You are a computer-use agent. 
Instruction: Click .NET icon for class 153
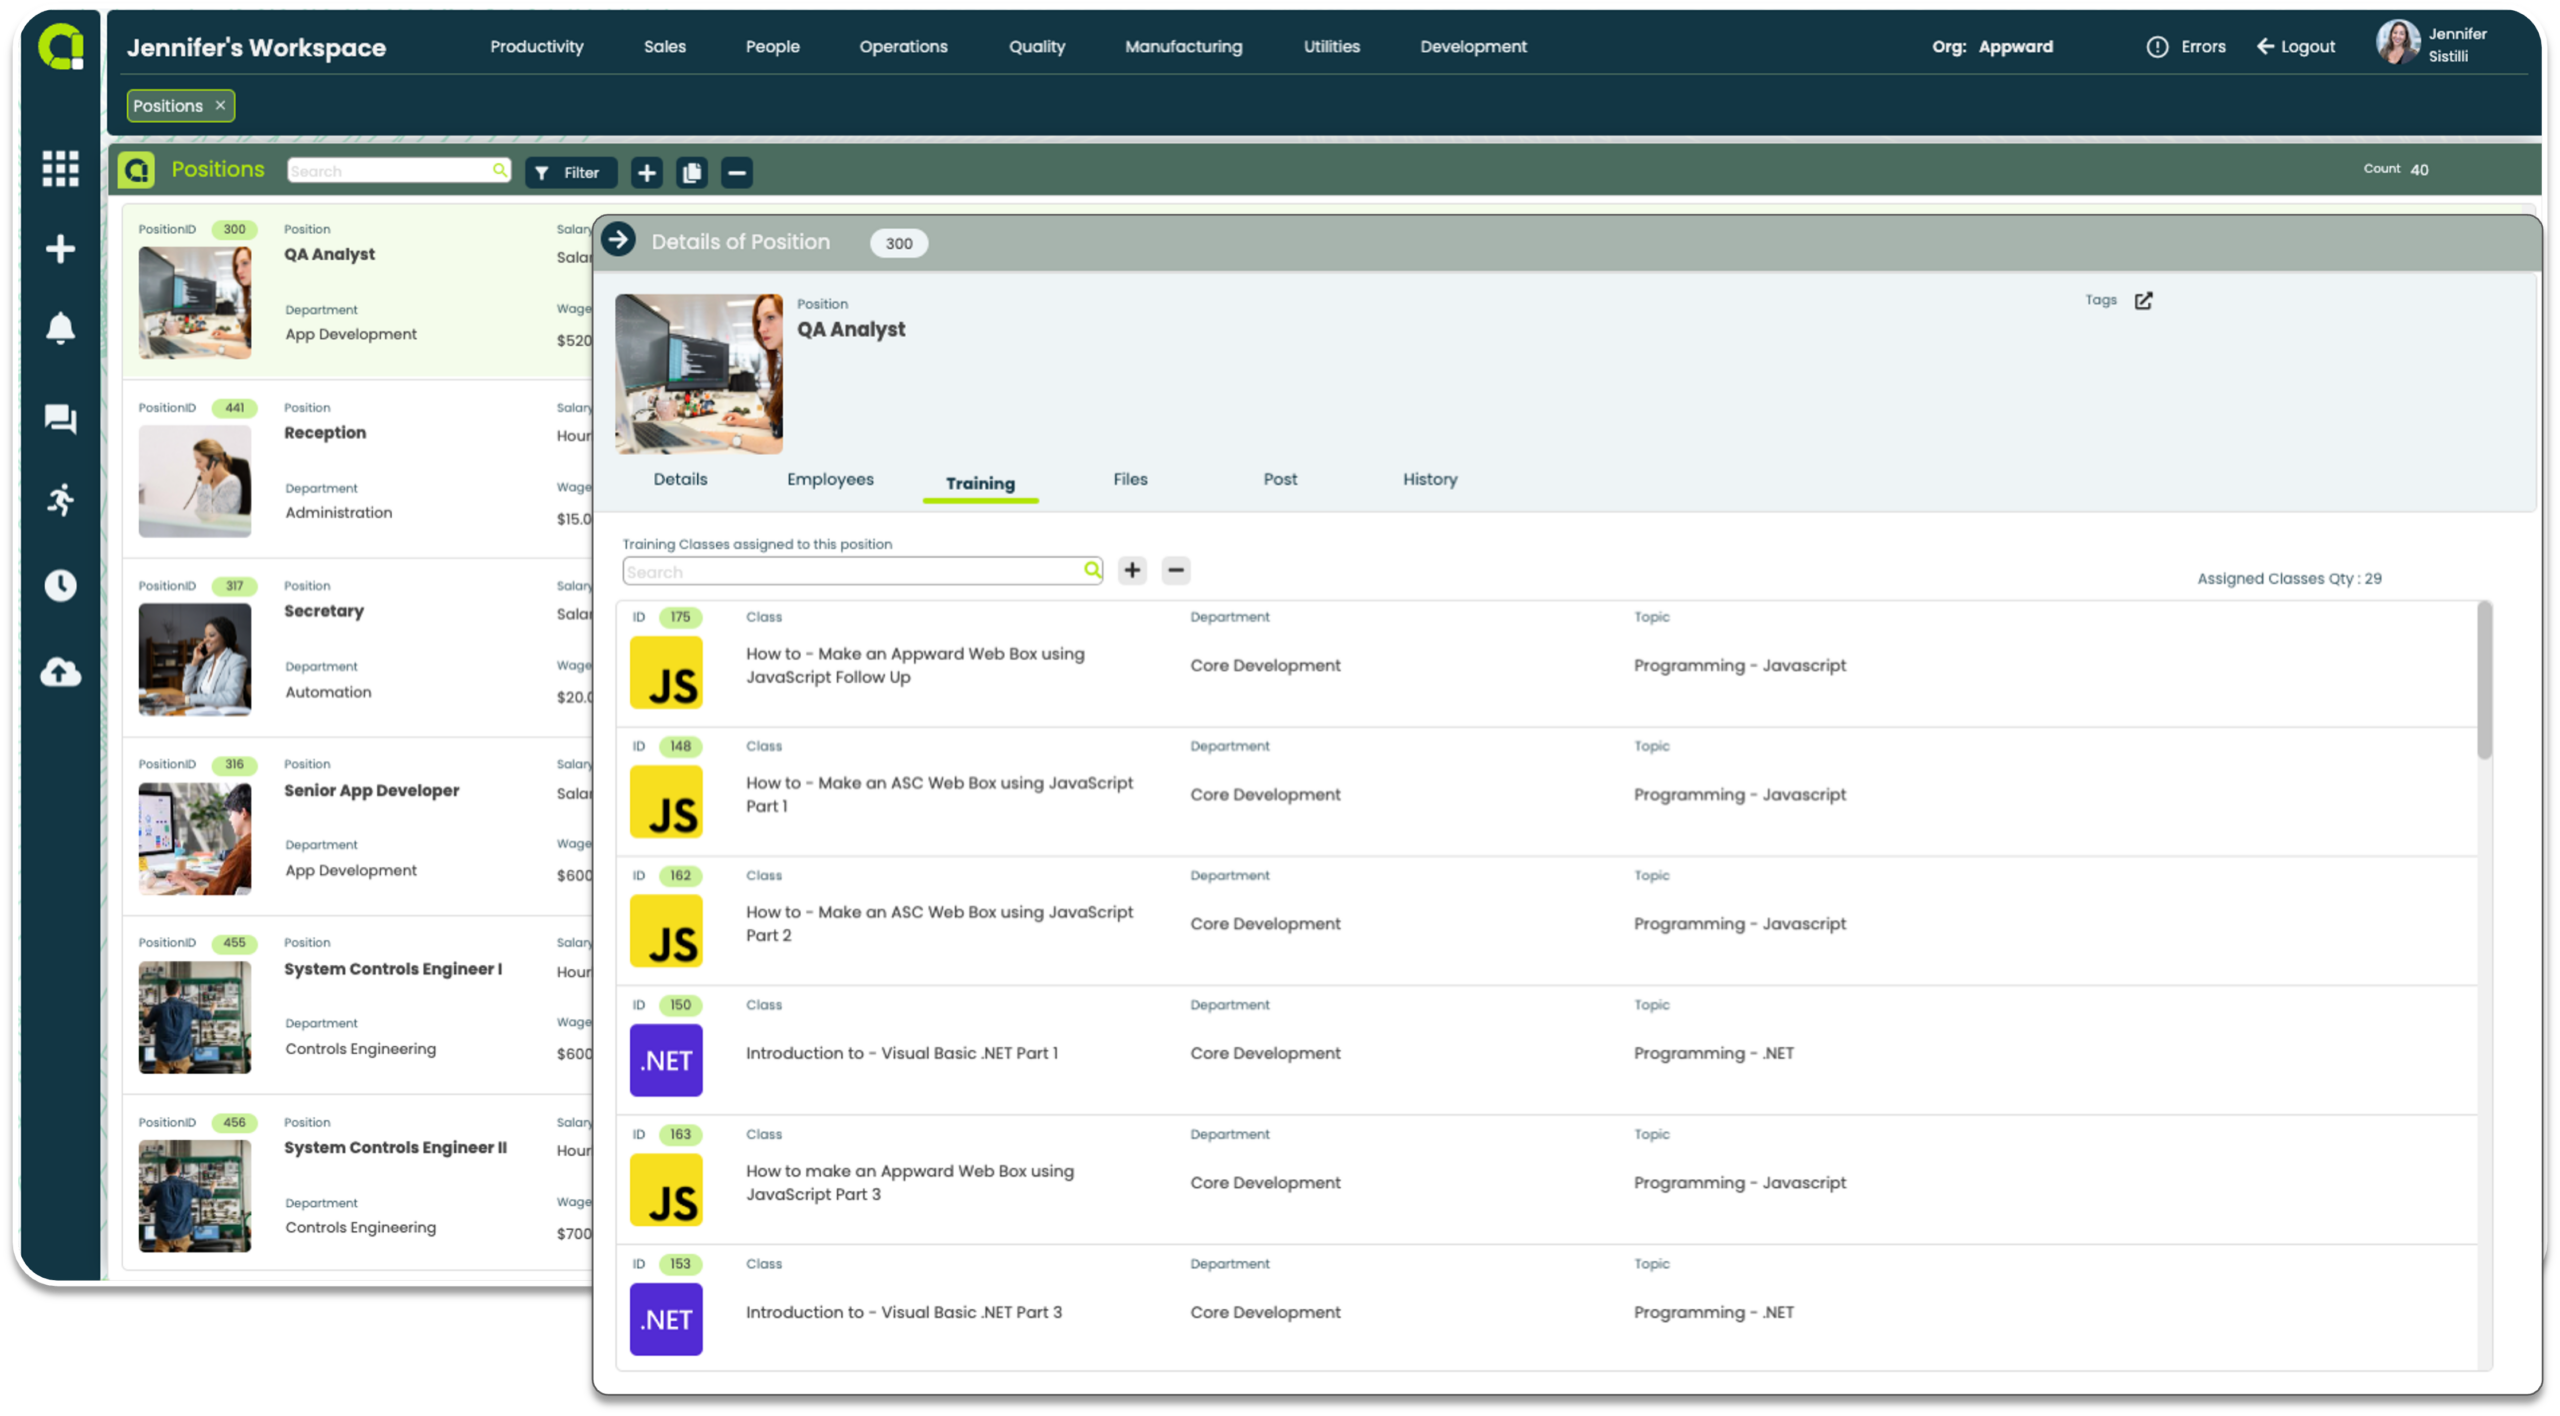666,1319
